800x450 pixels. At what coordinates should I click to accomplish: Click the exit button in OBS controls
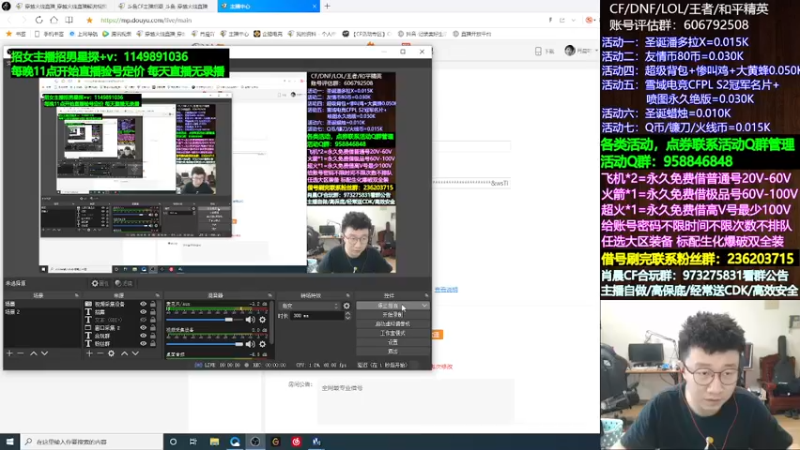392,352
